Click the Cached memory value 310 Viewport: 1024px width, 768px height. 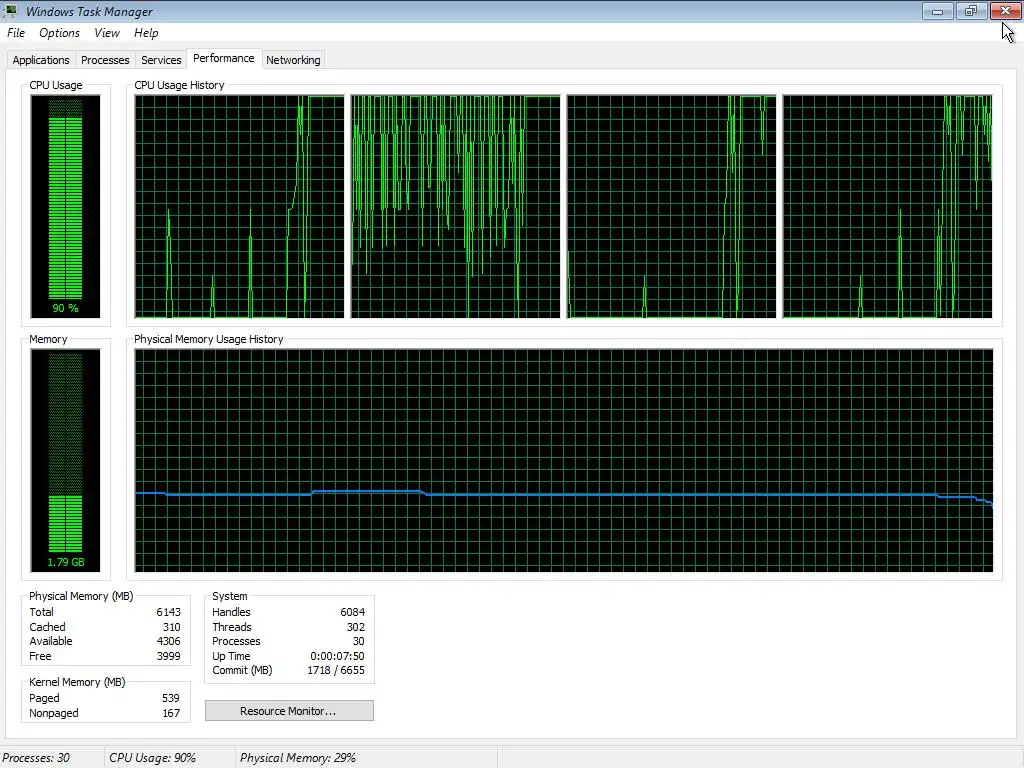coord(171,627)
